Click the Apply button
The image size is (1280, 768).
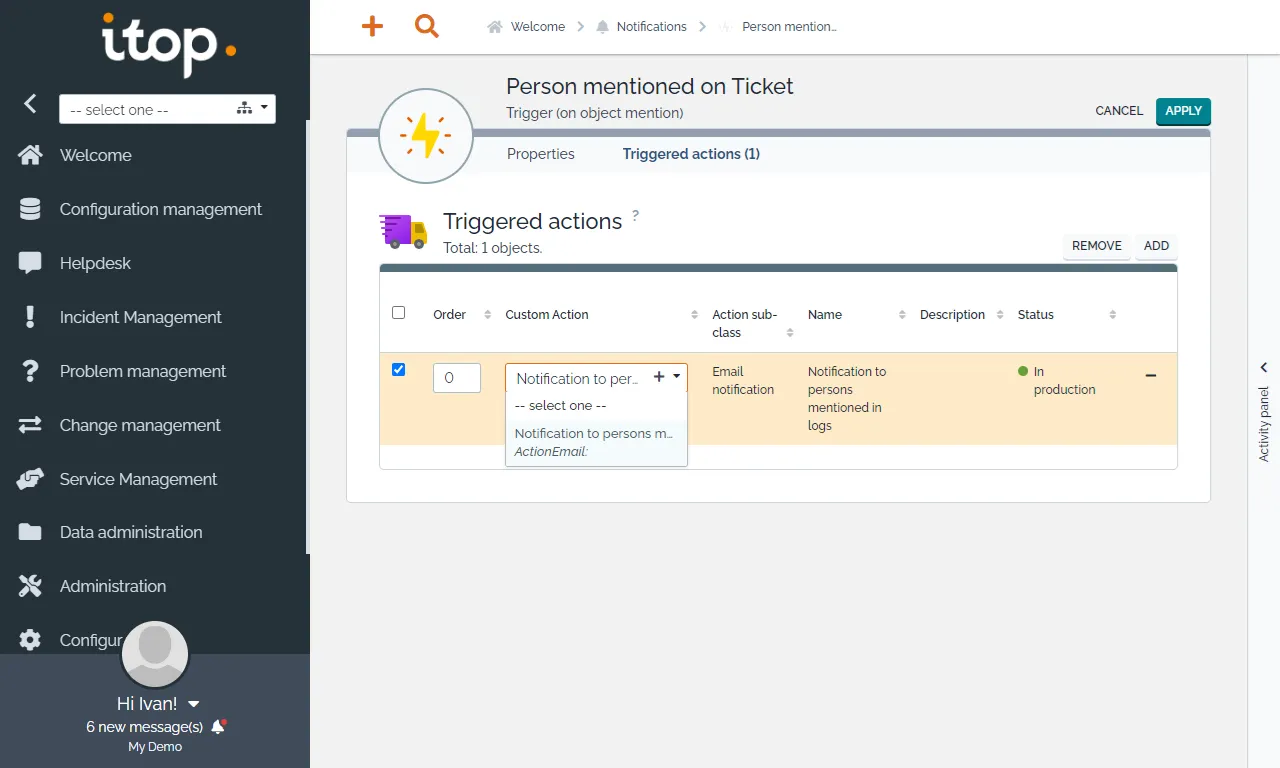(x=1183, y=111)
